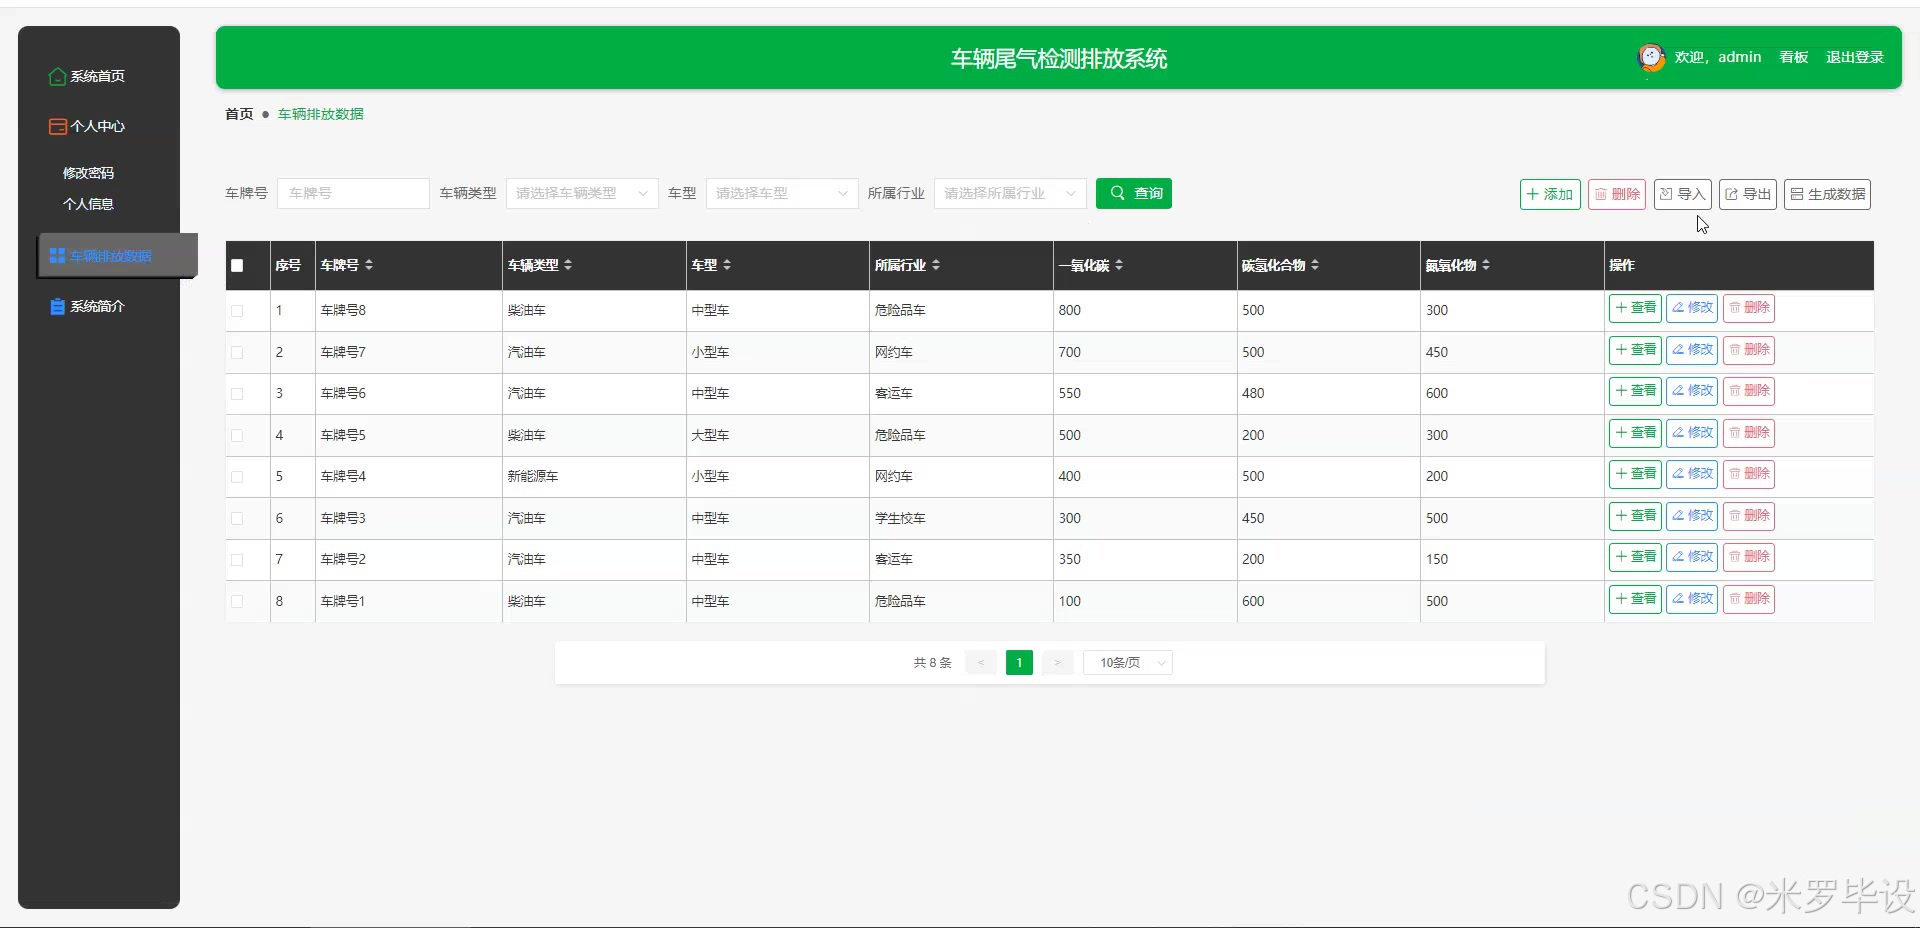This screenshot has width=1920, height=928.
Task: Click the export icon in 导出 button
Action: [x=1732, y=194]
